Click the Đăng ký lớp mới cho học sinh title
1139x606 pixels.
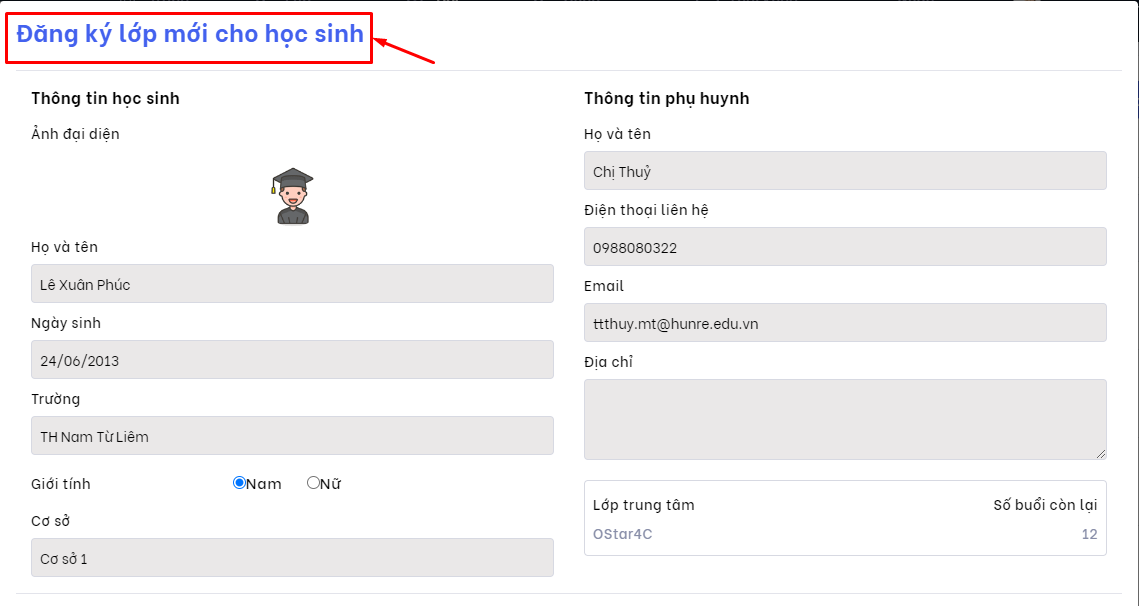click(x=190, y=34)
